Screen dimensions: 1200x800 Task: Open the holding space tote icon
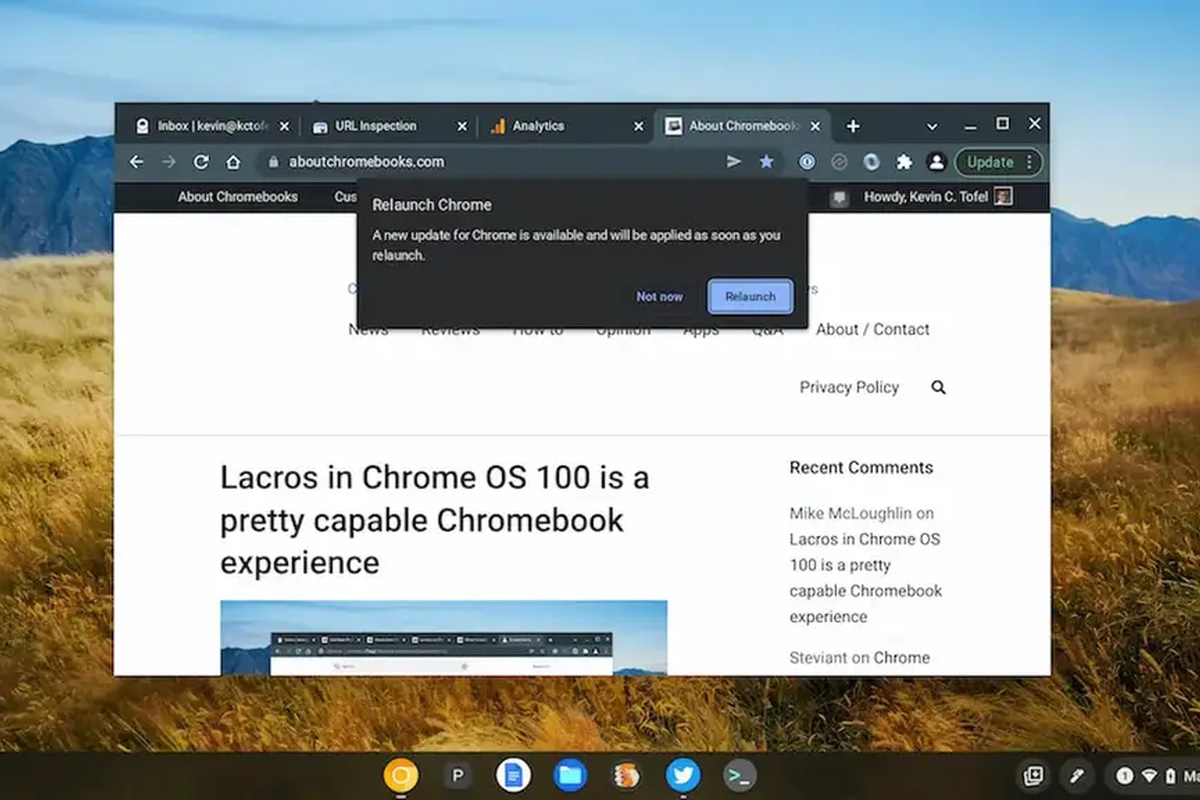(1034, 775)
